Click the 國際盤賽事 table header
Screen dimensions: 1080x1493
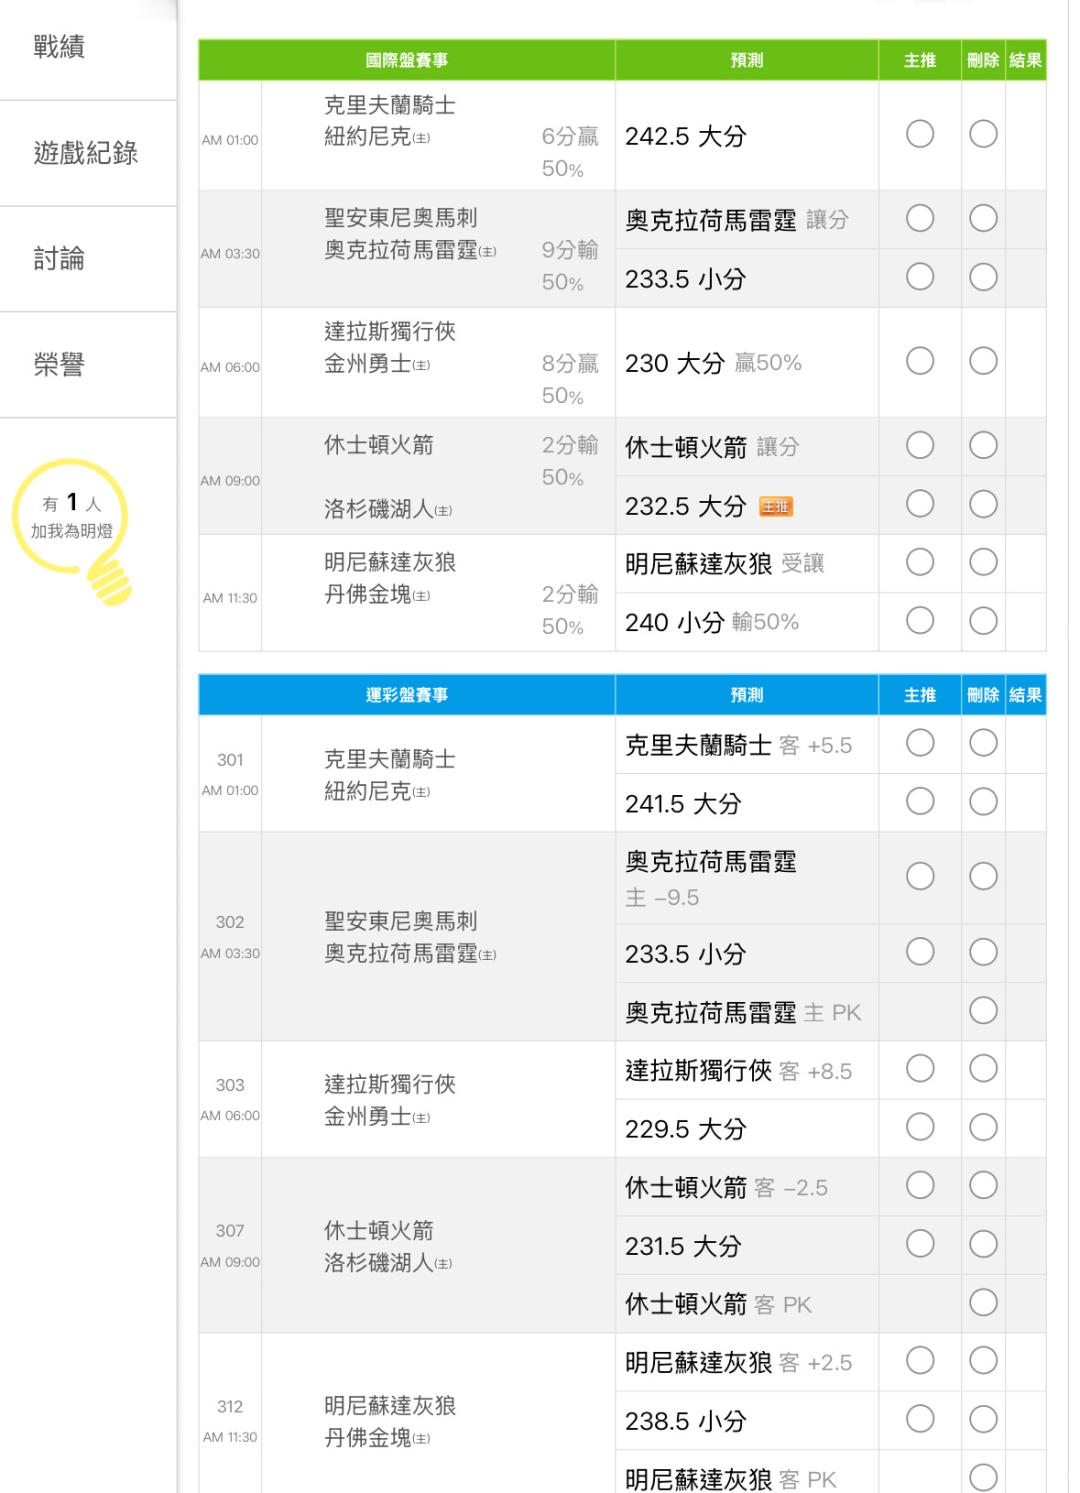pyautogui.click(x=407, y=60)
